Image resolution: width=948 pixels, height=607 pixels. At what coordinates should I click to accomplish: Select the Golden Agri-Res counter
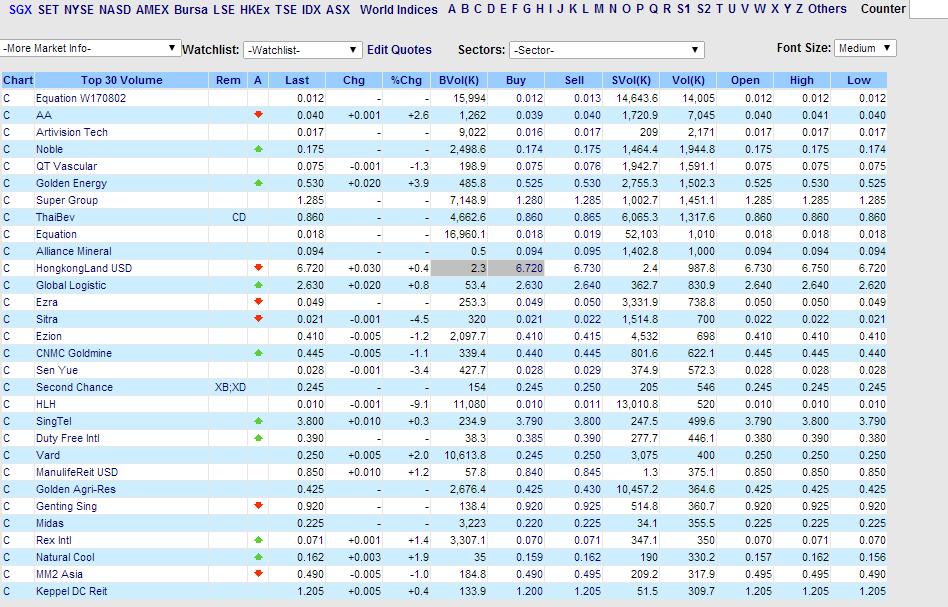tap(76, 489)
